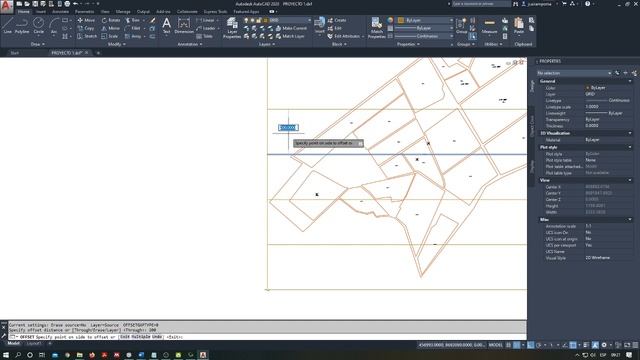Click the offset distance input near cursor

[x=288, y=128]
